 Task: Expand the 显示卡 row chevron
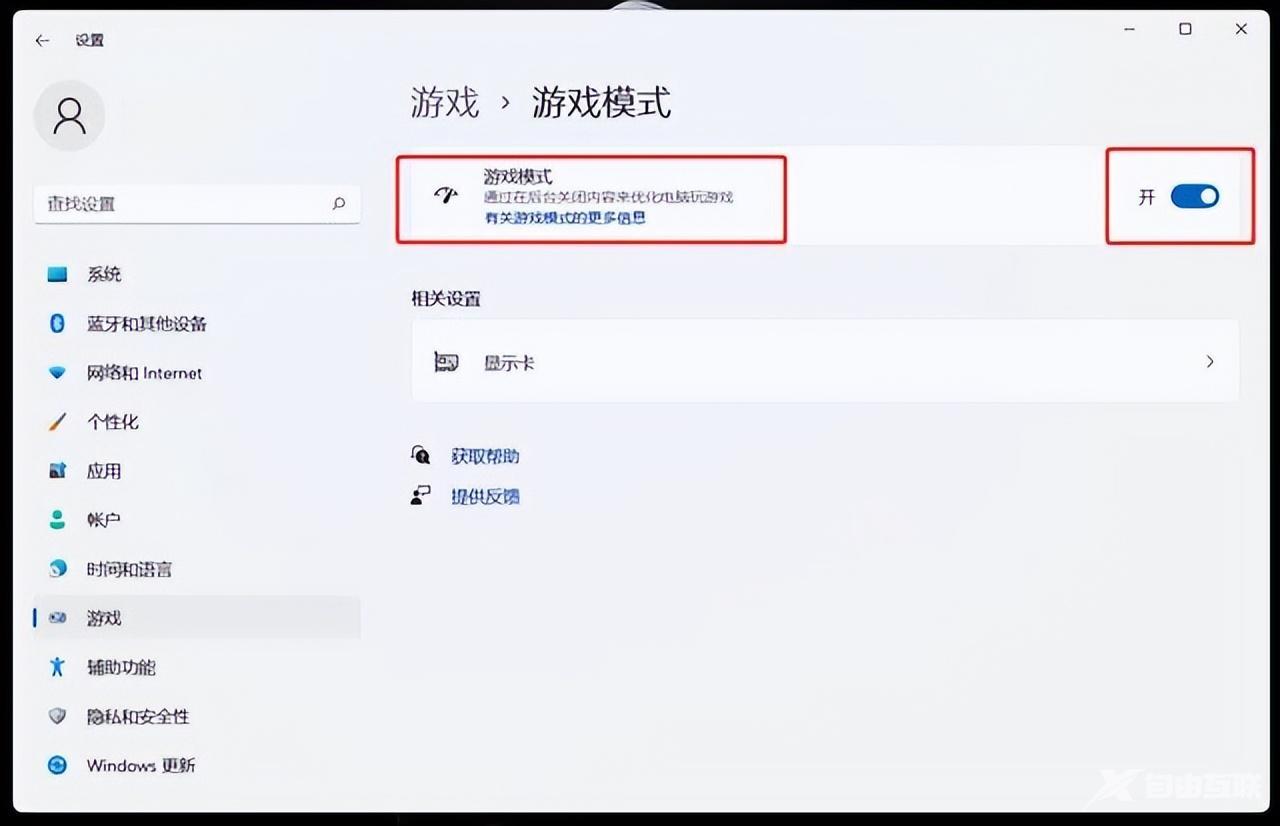1210,362
